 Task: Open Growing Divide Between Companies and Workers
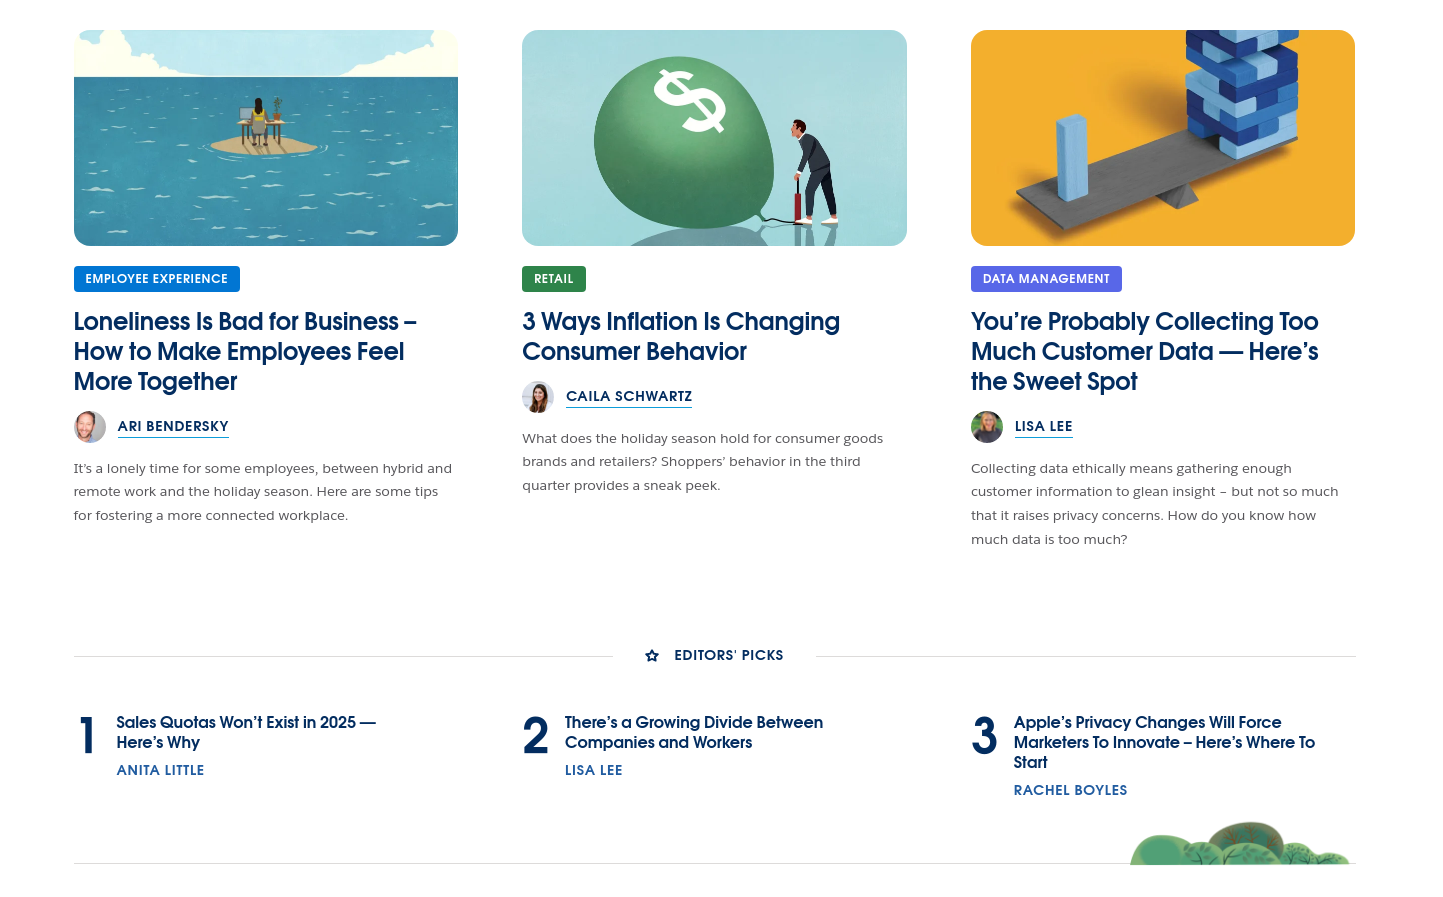click(694, 732)
